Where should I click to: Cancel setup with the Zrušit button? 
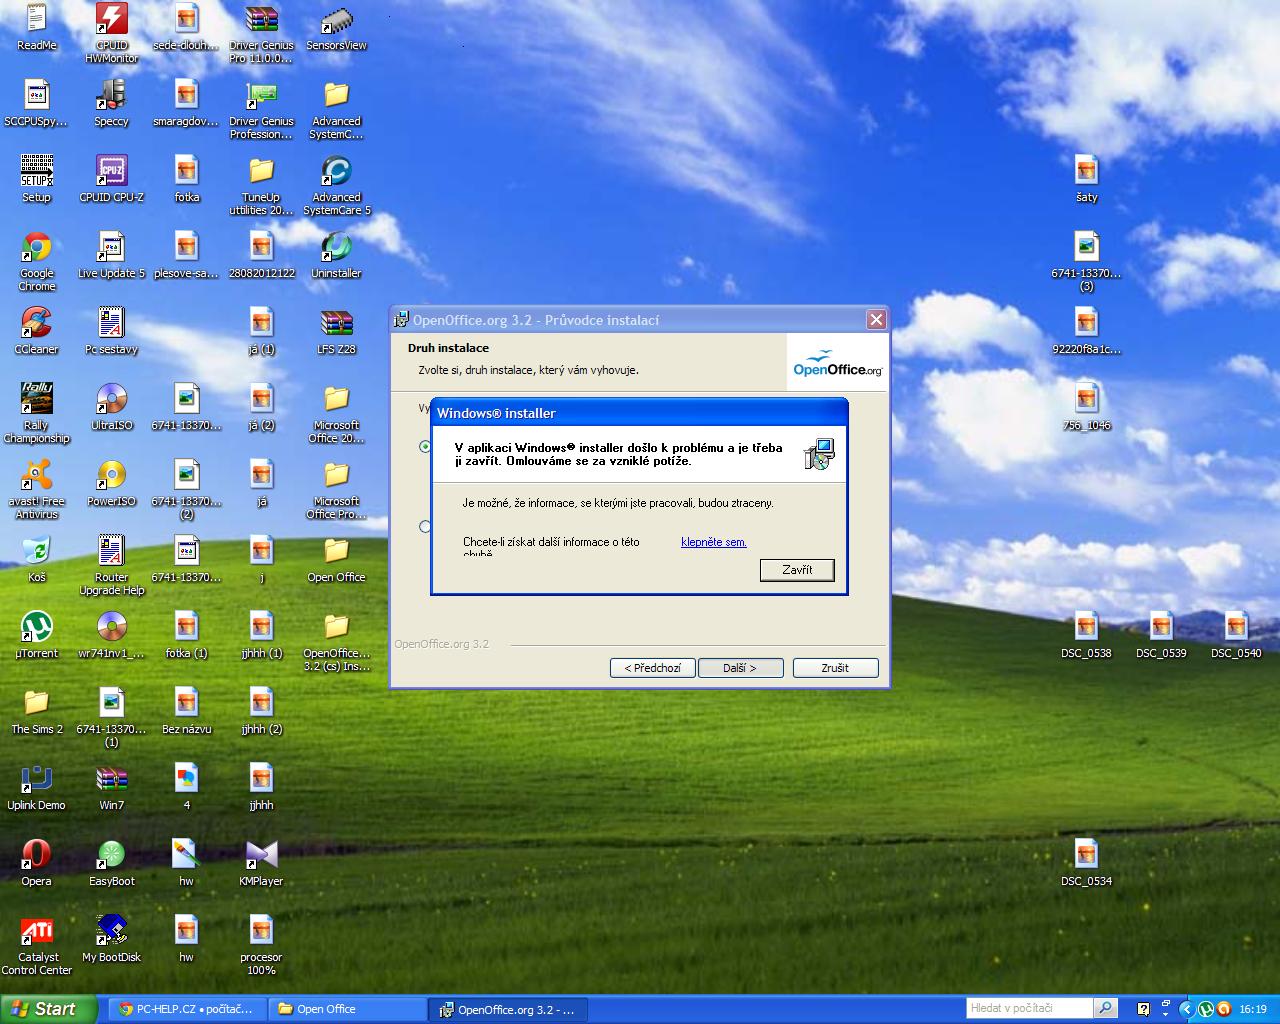[835, 668]
